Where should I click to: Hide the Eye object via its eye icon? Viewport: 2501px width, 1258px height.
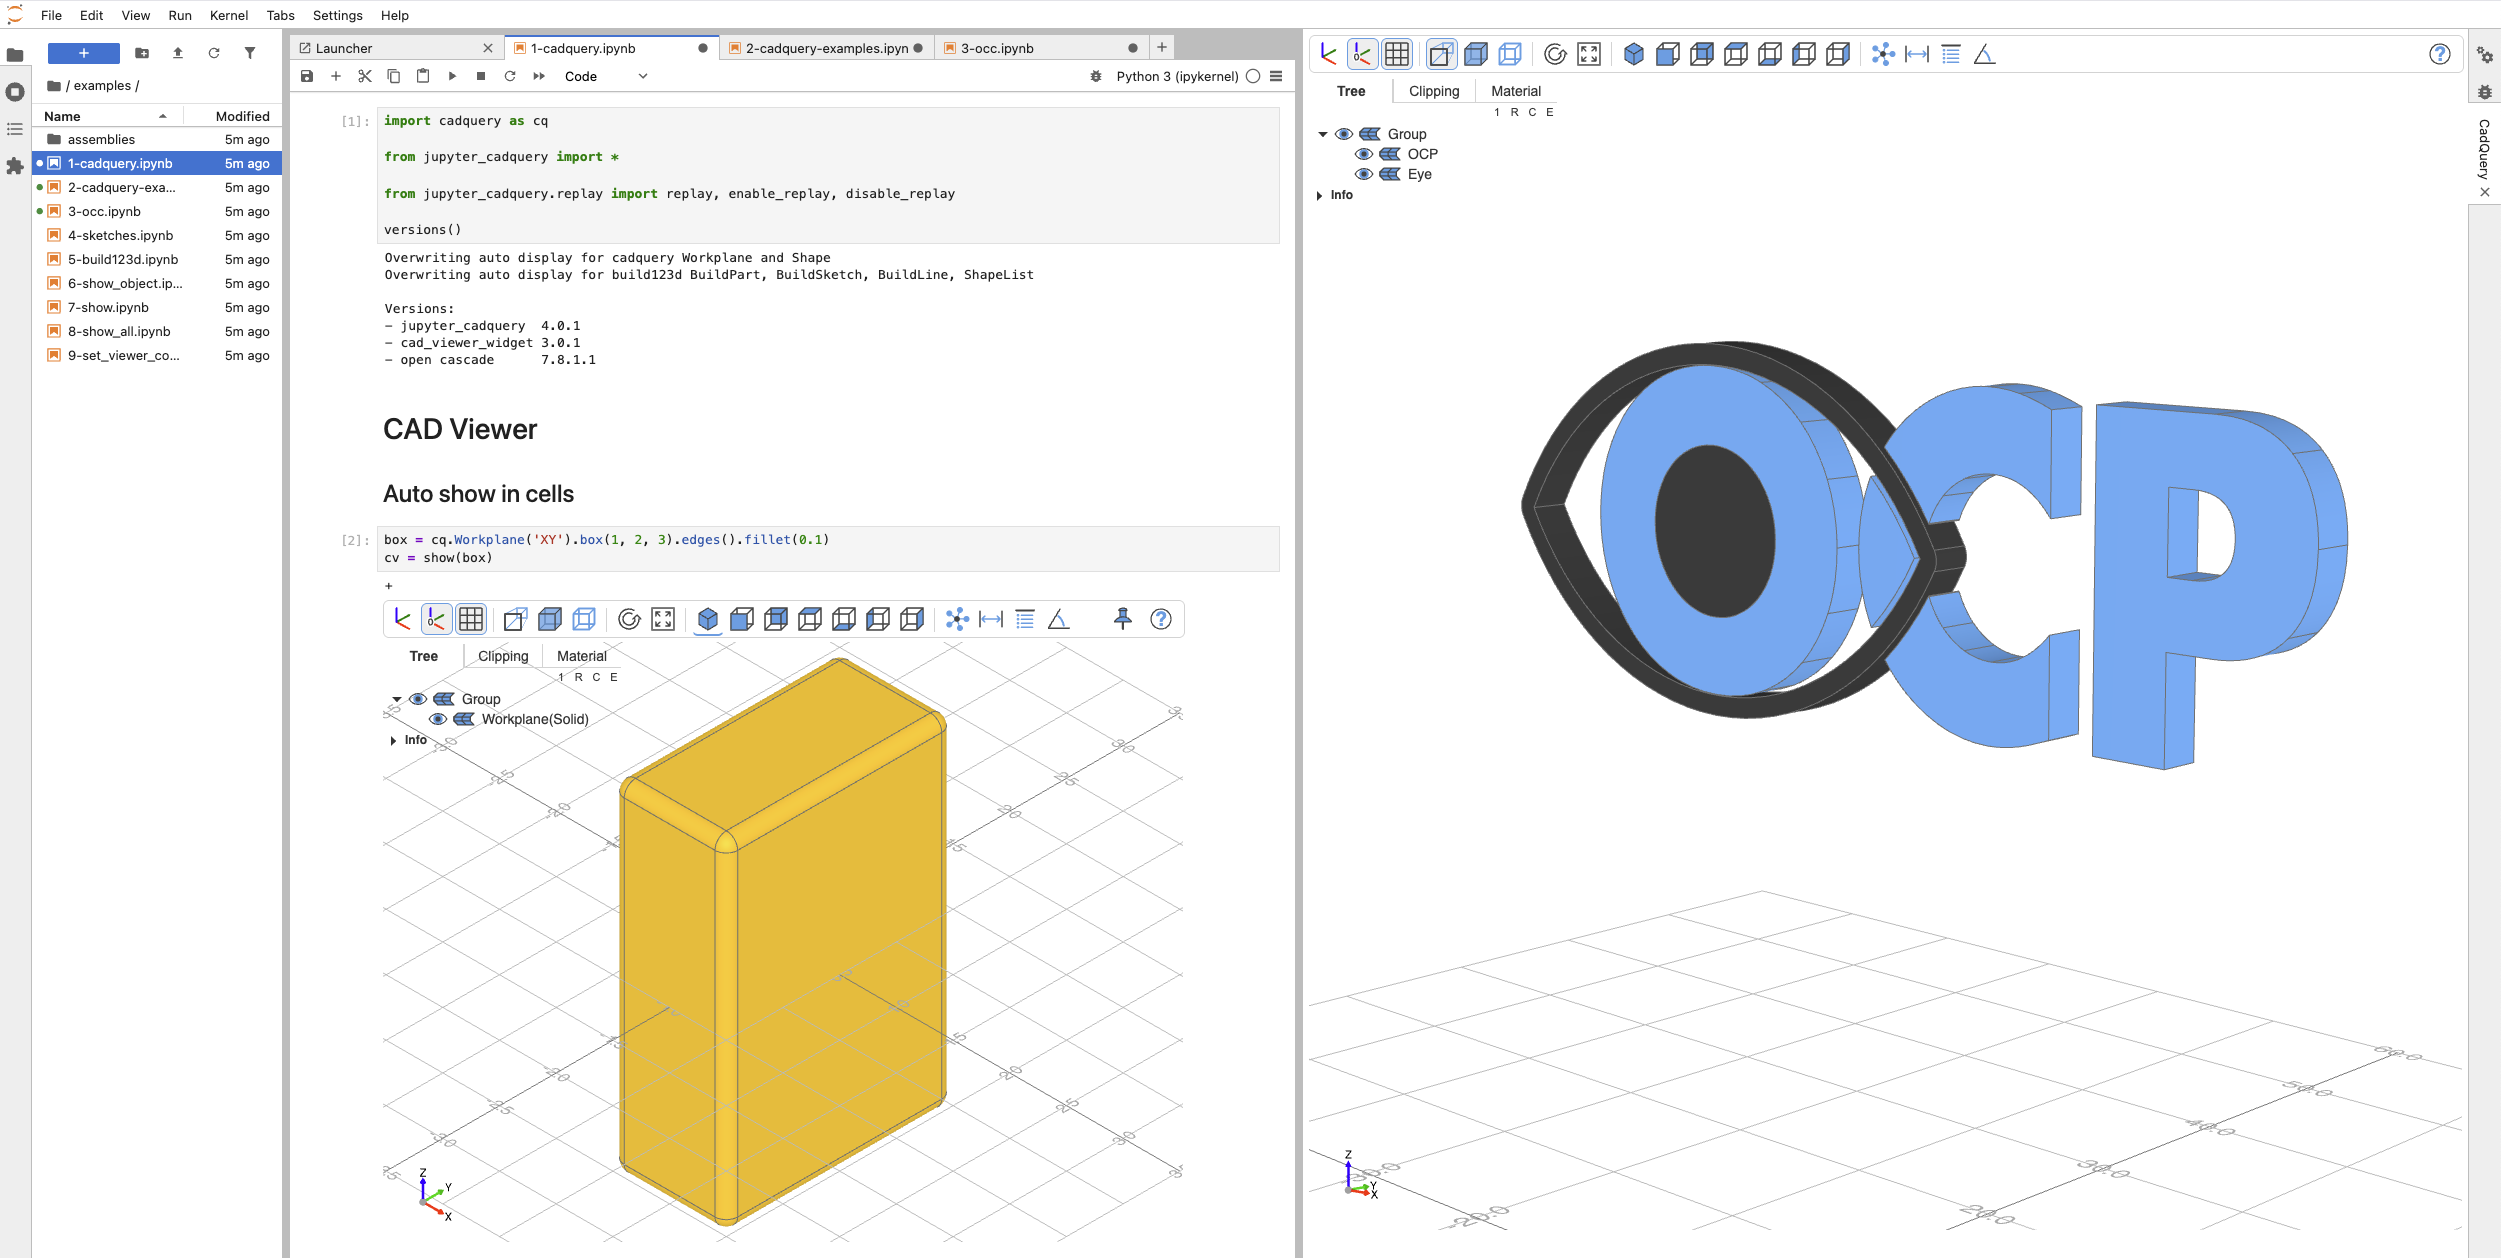click(x=1364, y=174)
